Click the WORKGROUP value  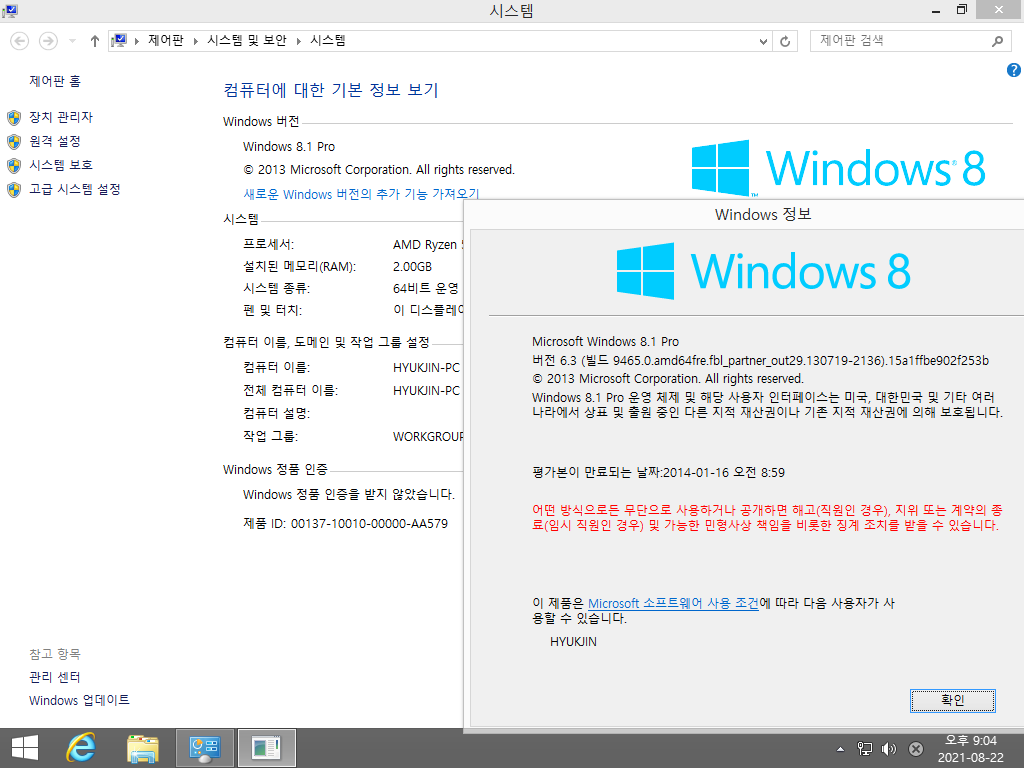[x=428, y=436]
